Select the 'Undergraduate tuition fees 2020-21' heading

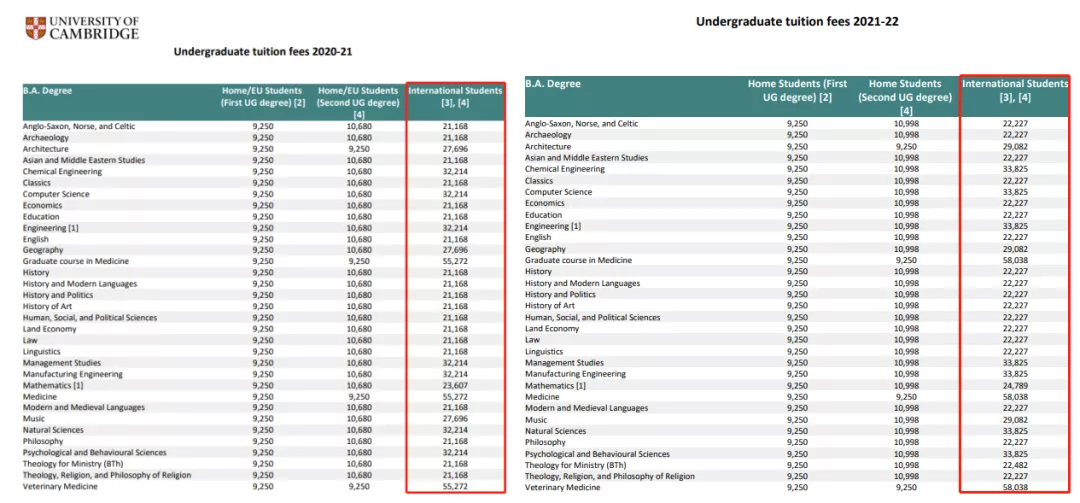pos(263,52)
